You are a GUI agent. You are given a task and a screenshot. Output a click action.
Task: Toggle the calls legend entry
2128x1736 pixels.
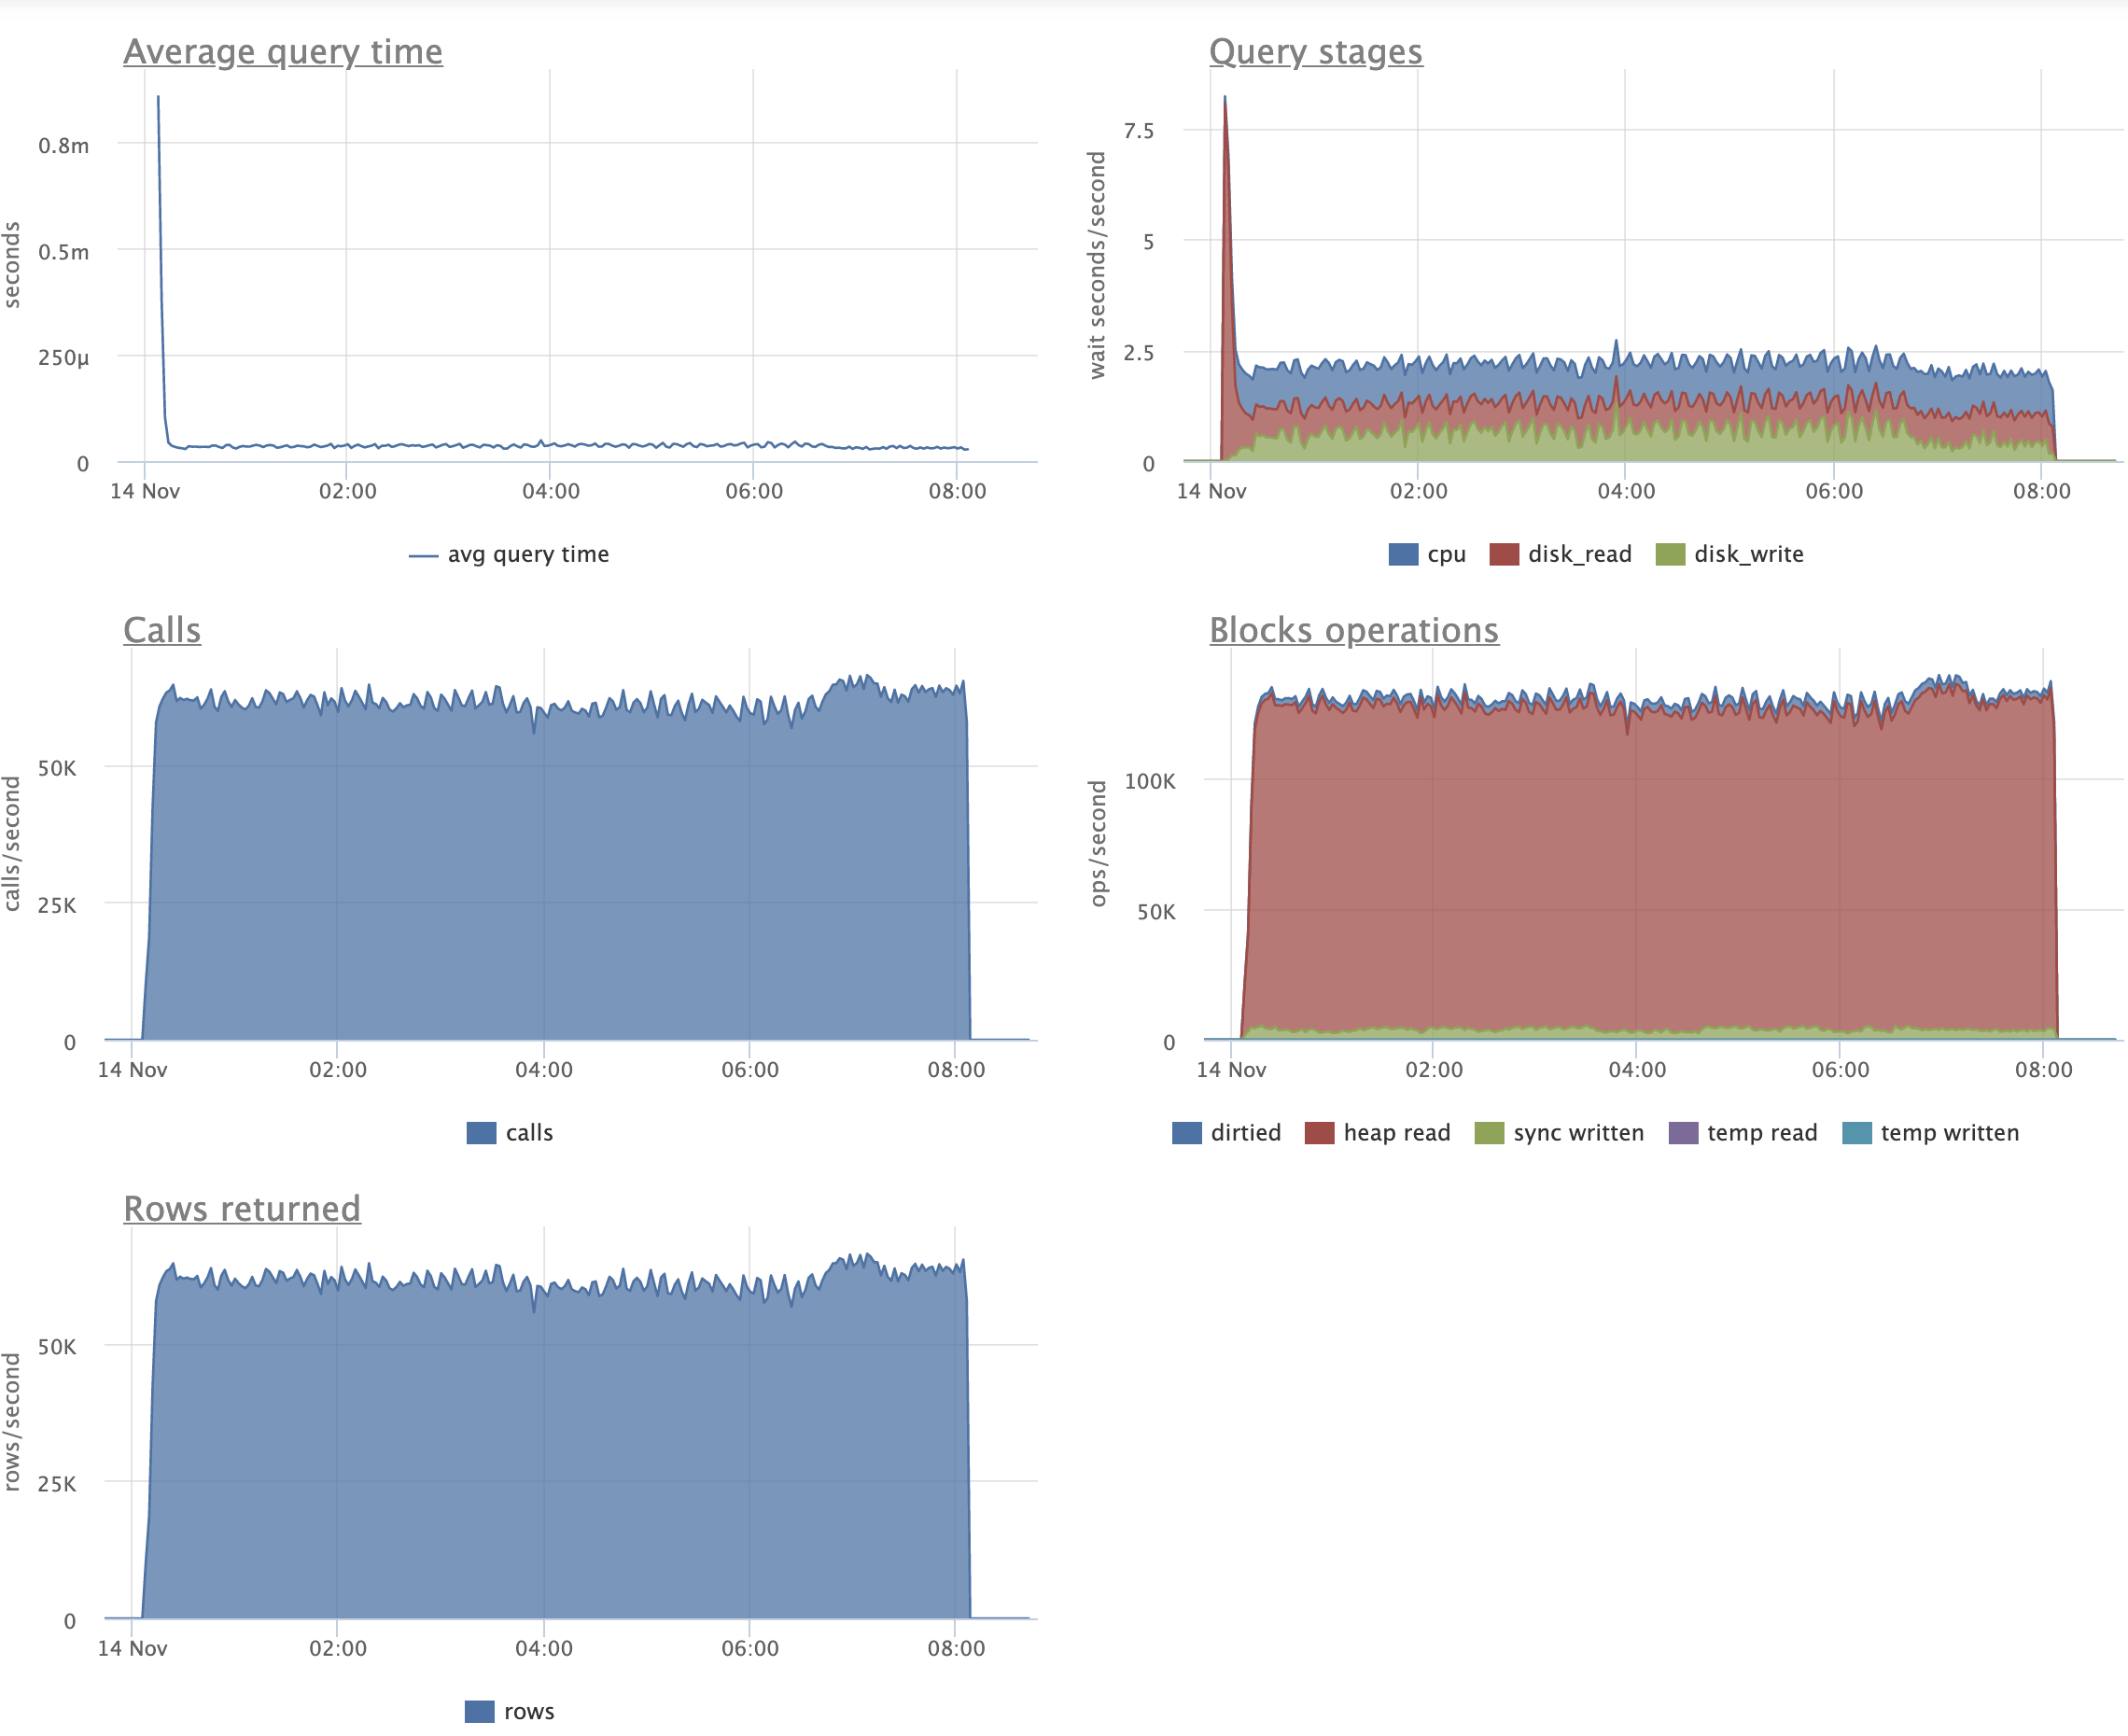[x=528, y=1133]
